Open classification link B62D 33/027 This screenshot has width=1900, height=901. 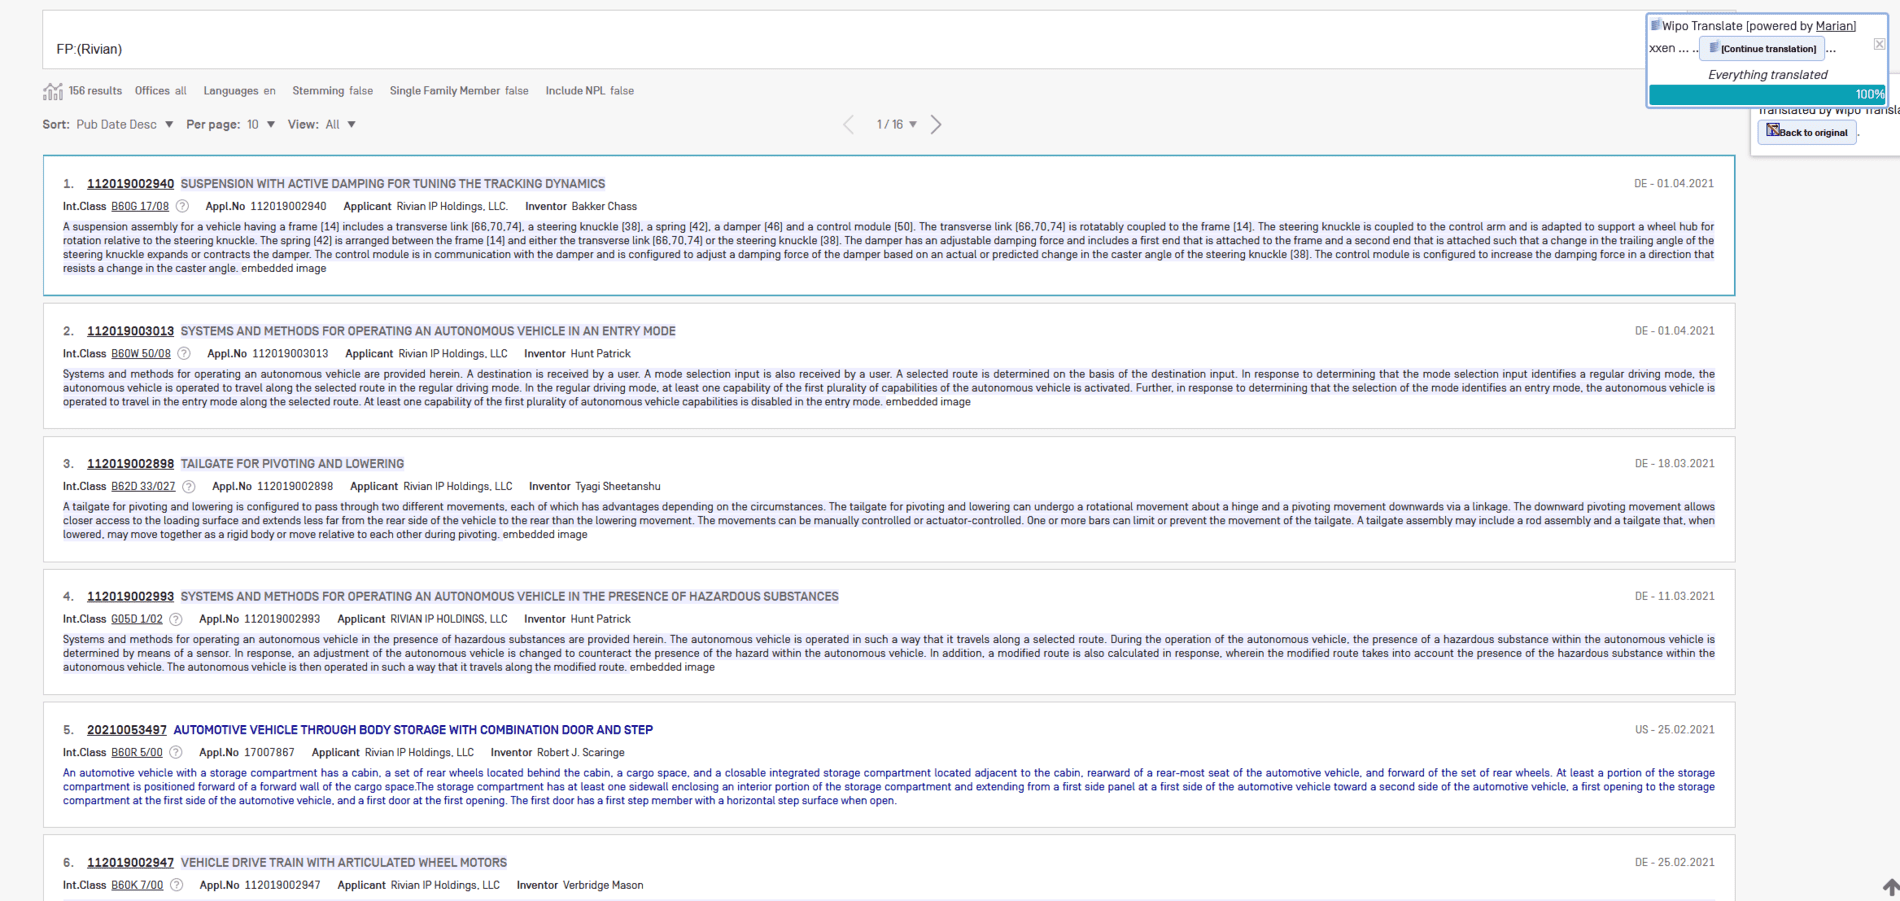click(x=143, y=487)
